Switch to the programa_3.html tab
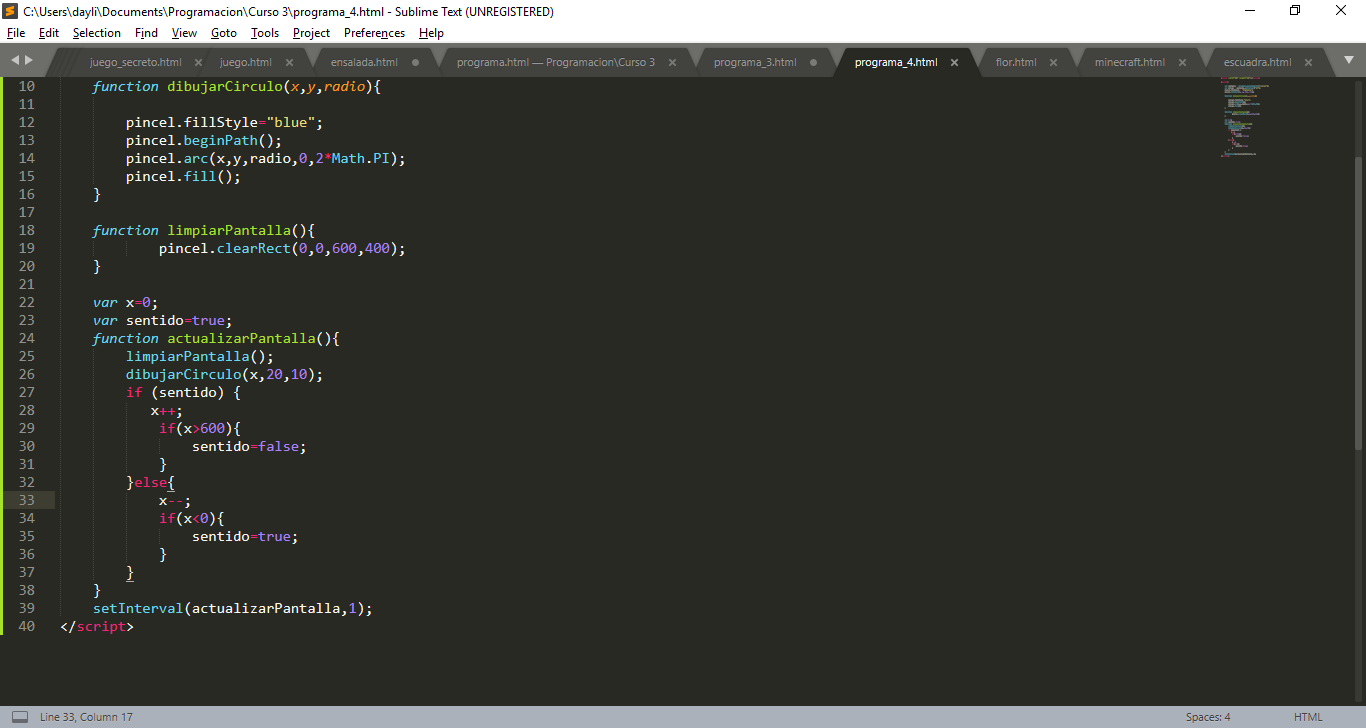This screenshot has width=1366, height=728. click(755, 62)
